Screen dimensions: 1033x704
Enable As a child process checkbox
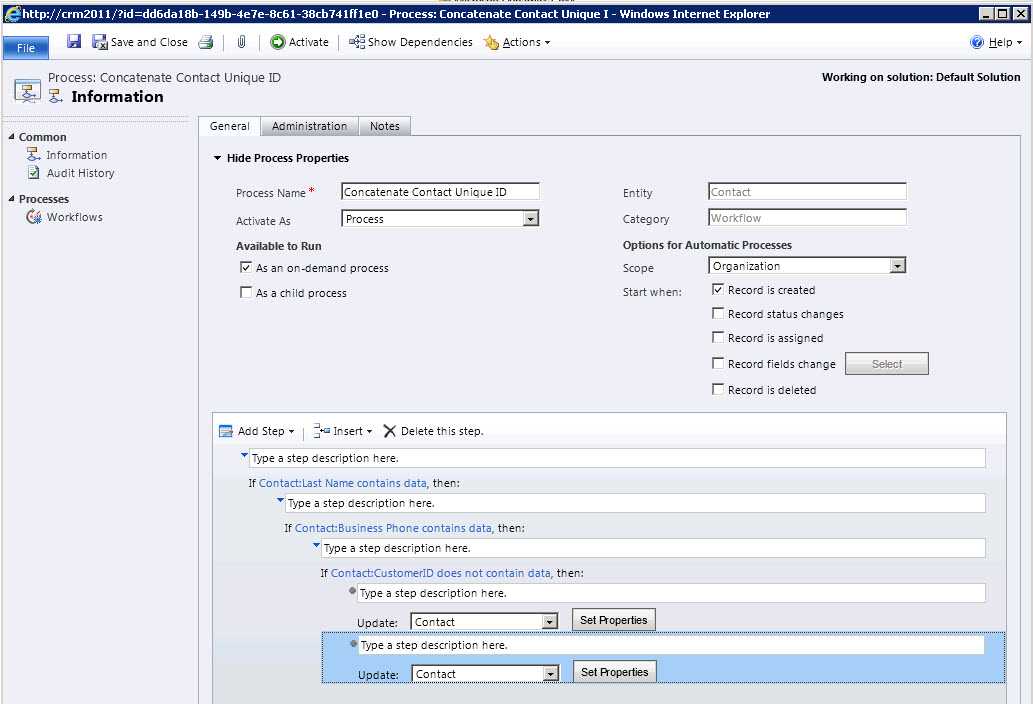[246, 293]
